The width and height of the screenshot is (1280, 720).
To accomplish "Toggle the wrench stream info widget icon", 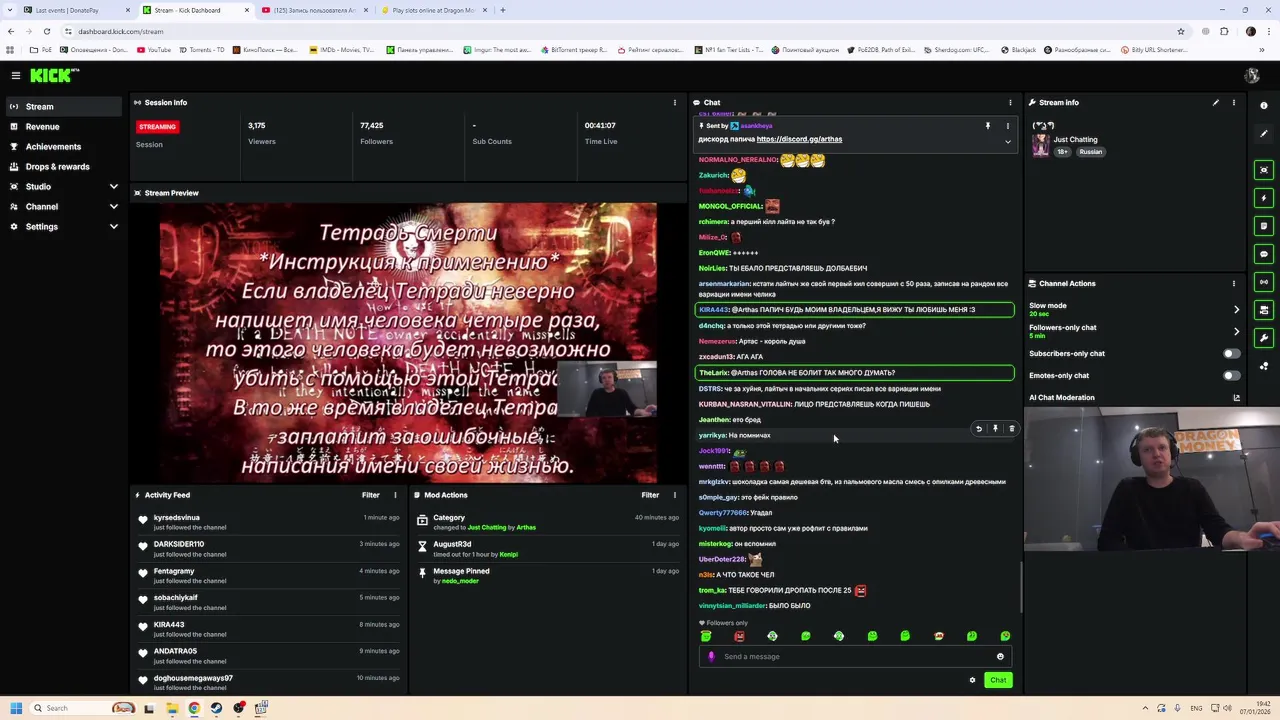I will (x=1264, y=338).
